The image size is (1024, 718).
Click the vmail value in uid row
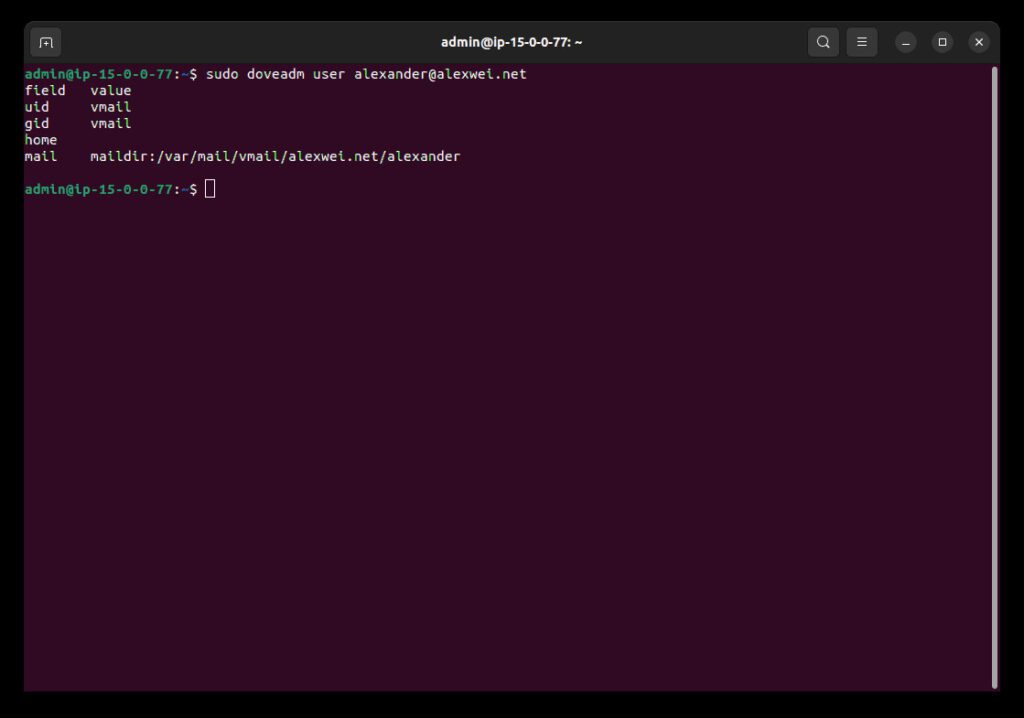coord(110,107)
